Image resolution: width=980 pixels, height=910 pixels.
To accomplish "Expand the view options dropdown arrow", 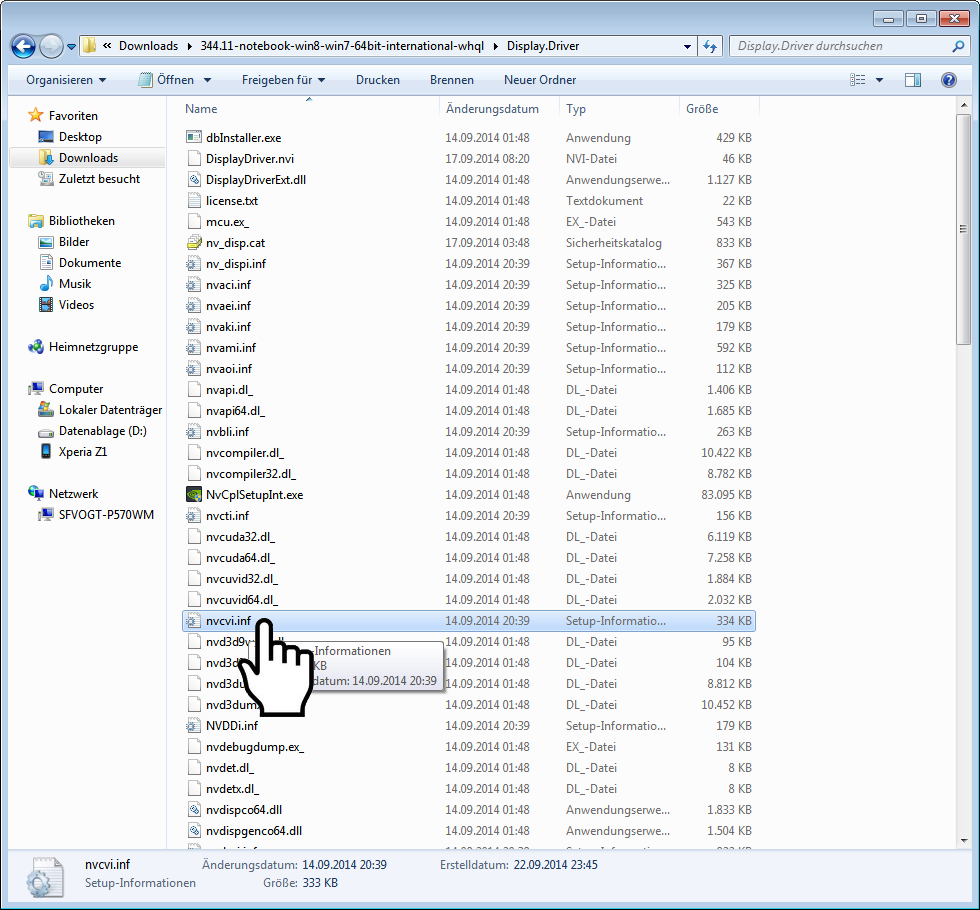I will coord(879,80).
